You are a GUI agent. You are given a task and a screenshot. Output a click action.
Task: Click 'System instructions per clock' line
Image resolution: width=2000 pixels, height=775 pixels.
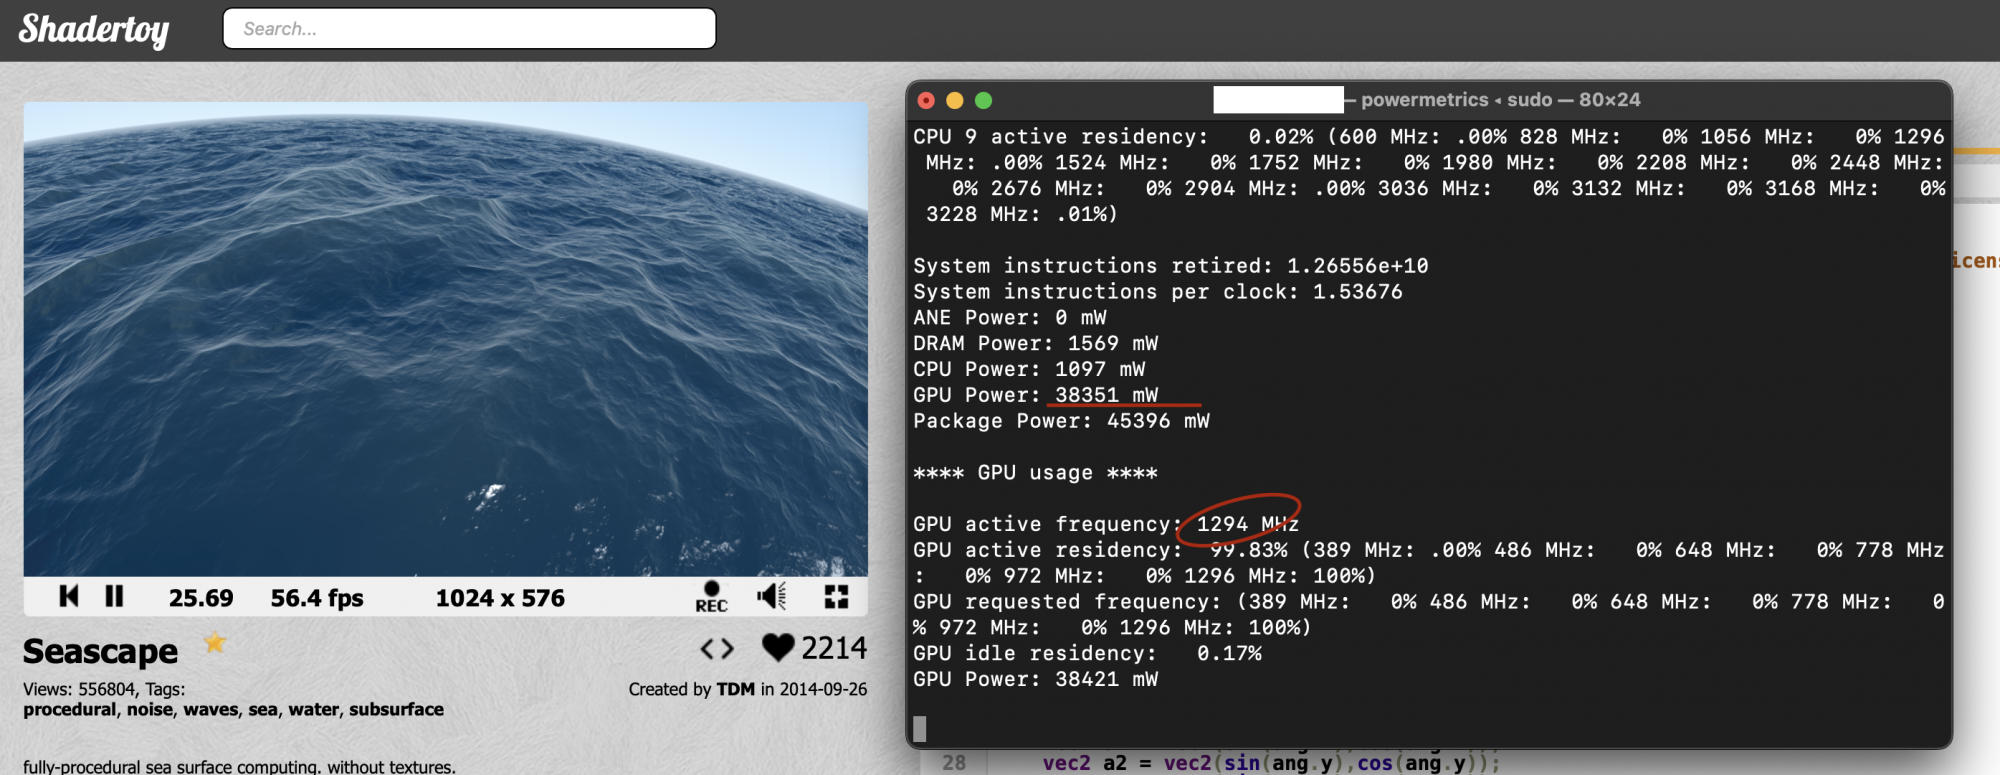1158,292
